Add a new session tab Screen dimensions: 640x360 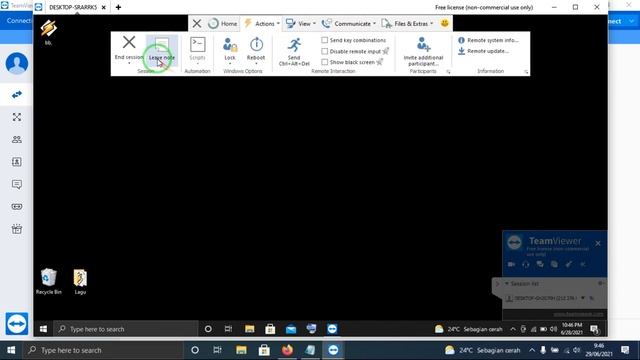(x=118, y=7)
